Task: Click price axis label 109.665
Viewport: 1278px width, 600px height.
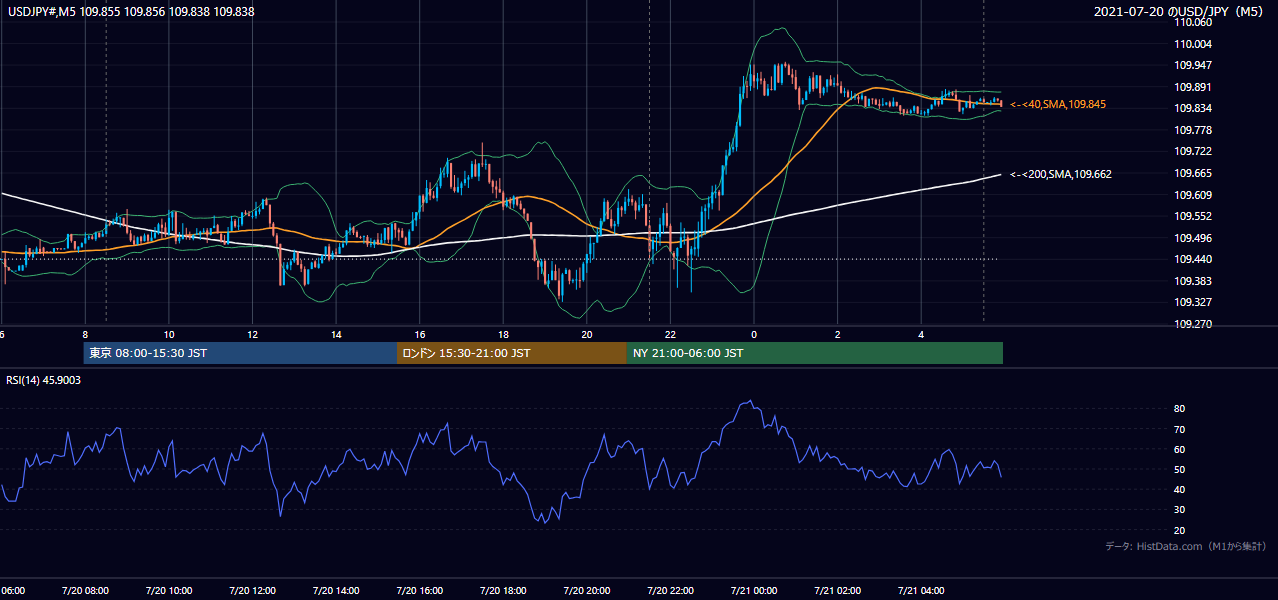Action: 1194,173
